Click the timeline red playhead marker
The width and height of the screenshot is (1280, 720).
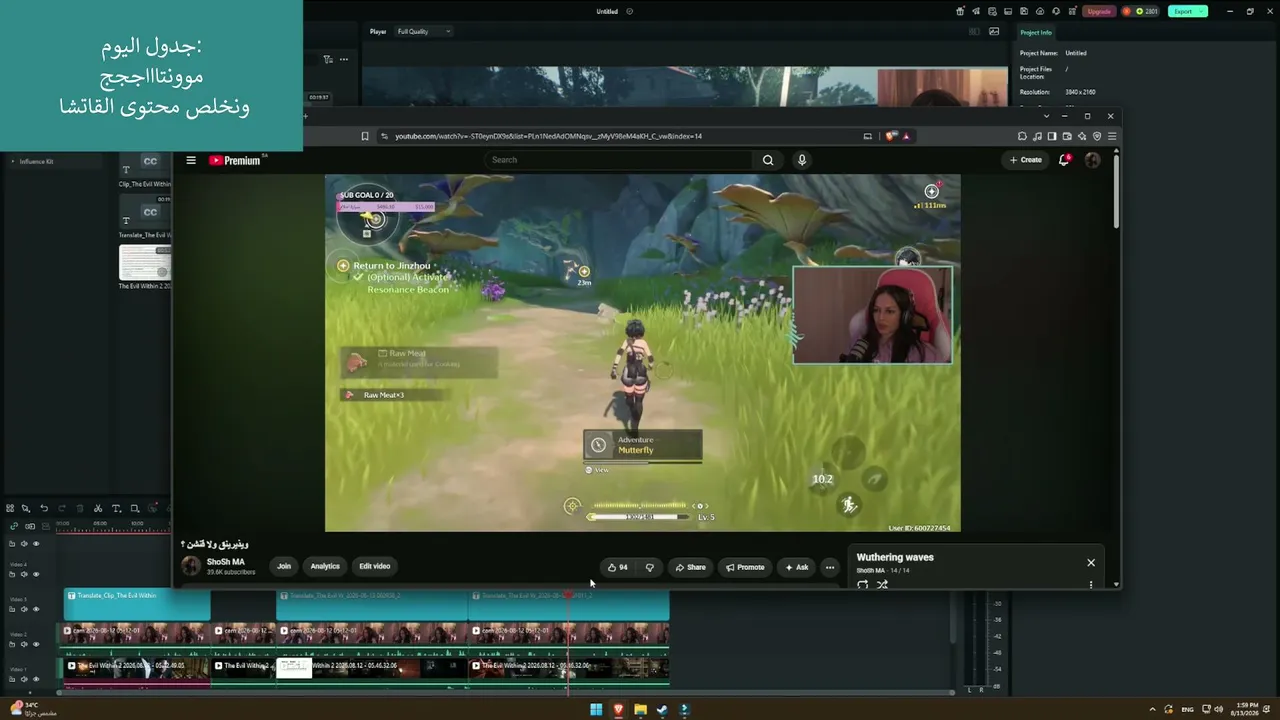(x=568, y=596)
